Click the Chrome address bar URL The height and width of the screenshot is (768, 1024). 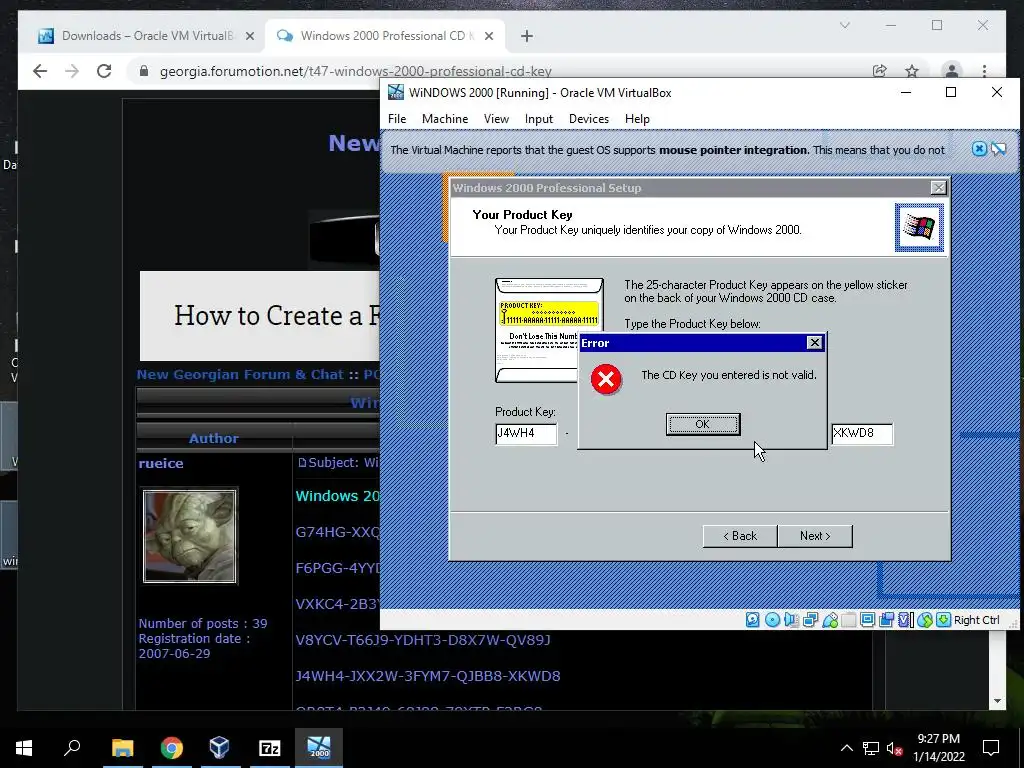point(356,71)
